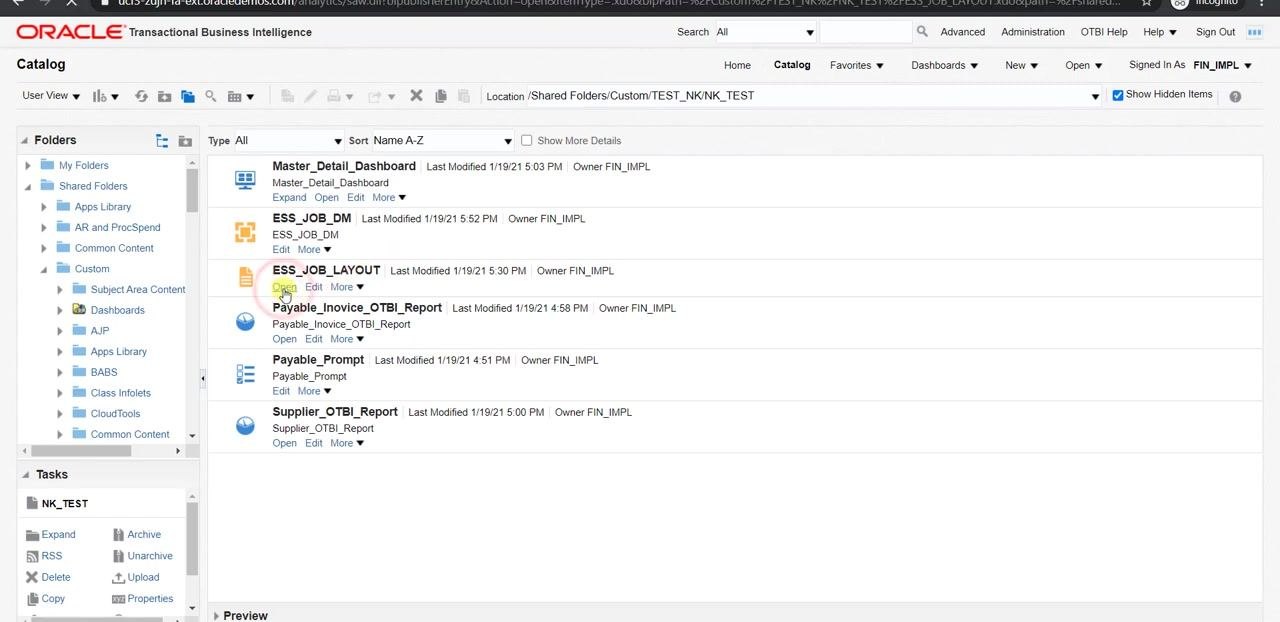Image resolution: width=1280 pixels, height=622 pixels.
Task: Expand the Apps Library node under Shared Folders
Action: [x=44, y=207]
